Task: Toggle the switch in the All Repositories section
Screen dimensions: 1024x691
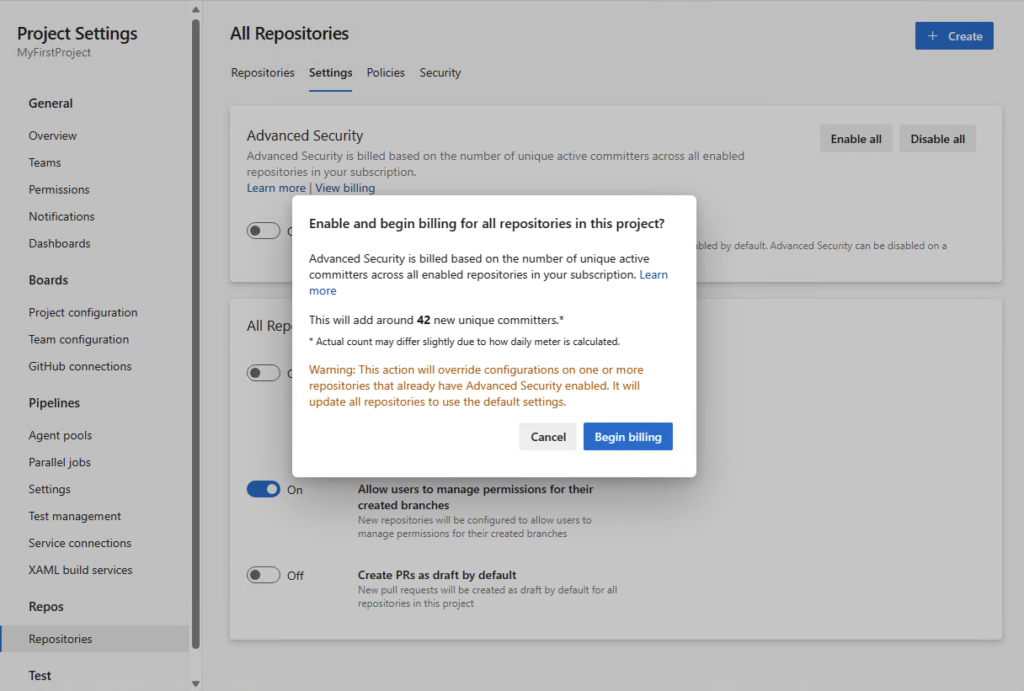Action: (262, 373)
